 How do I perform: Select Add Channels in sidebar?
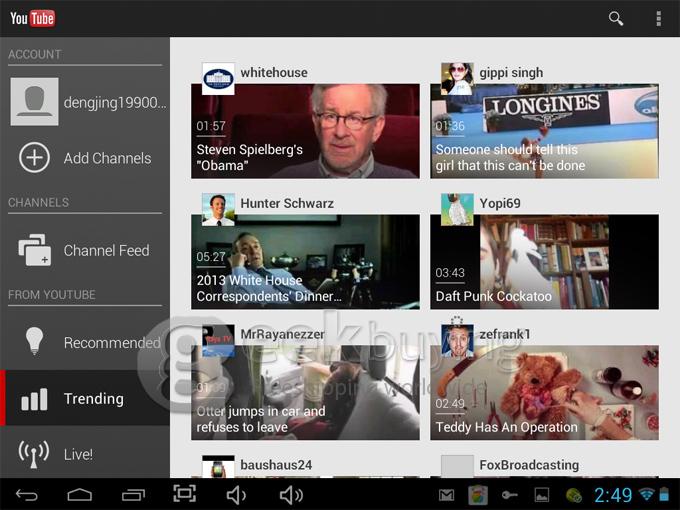(x=85, y=158)
